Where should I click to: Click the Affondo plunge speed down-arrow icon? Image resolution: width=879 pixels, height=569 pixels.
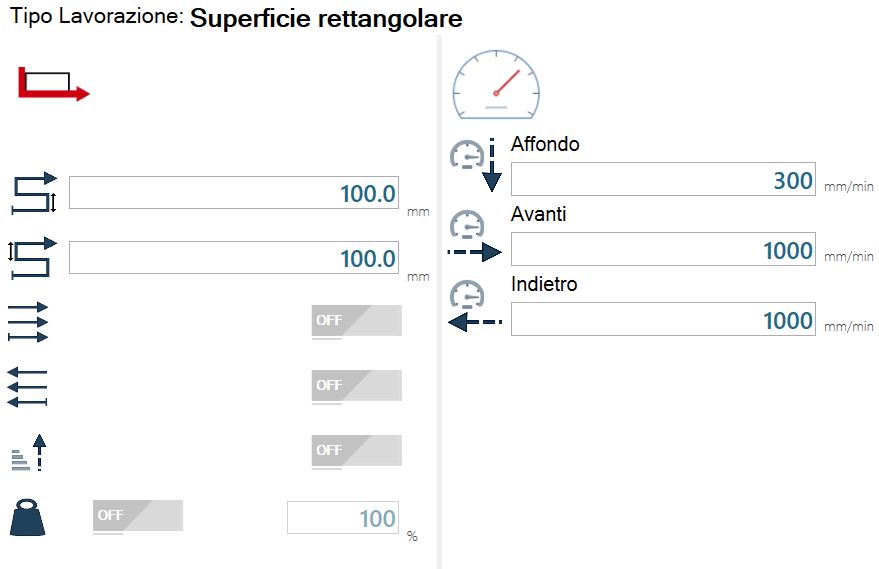click(475, 164)
